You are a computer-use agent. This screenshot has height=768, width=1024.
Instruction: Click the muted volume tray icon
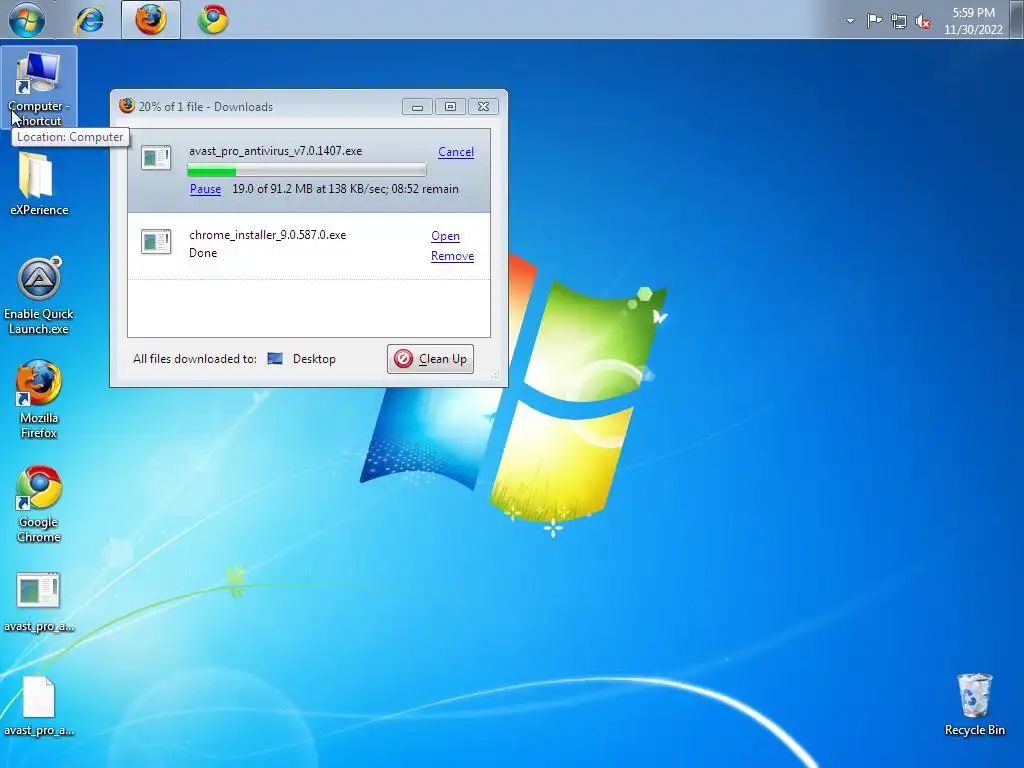923,21
